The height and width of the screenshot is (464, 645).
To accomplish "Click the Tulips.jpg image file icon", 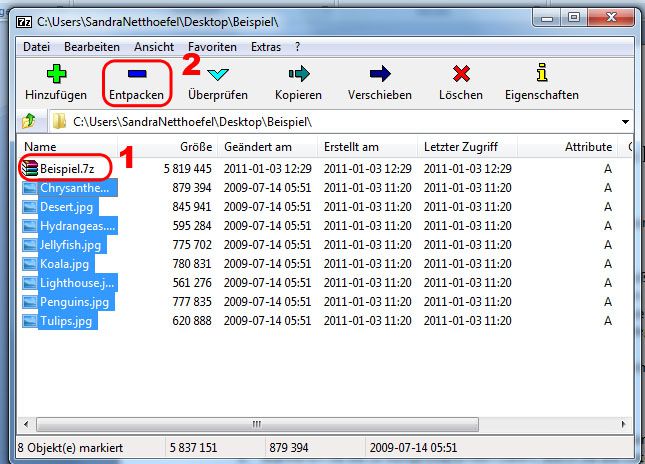I will coord(30,321).
